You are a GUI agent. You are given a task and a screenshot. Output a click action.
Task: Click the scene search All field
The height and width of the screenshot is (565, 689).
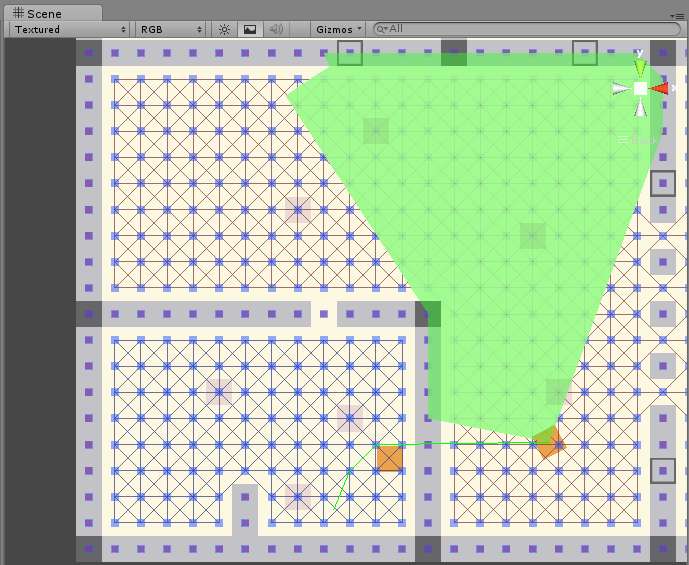click(x=527, y=29)
